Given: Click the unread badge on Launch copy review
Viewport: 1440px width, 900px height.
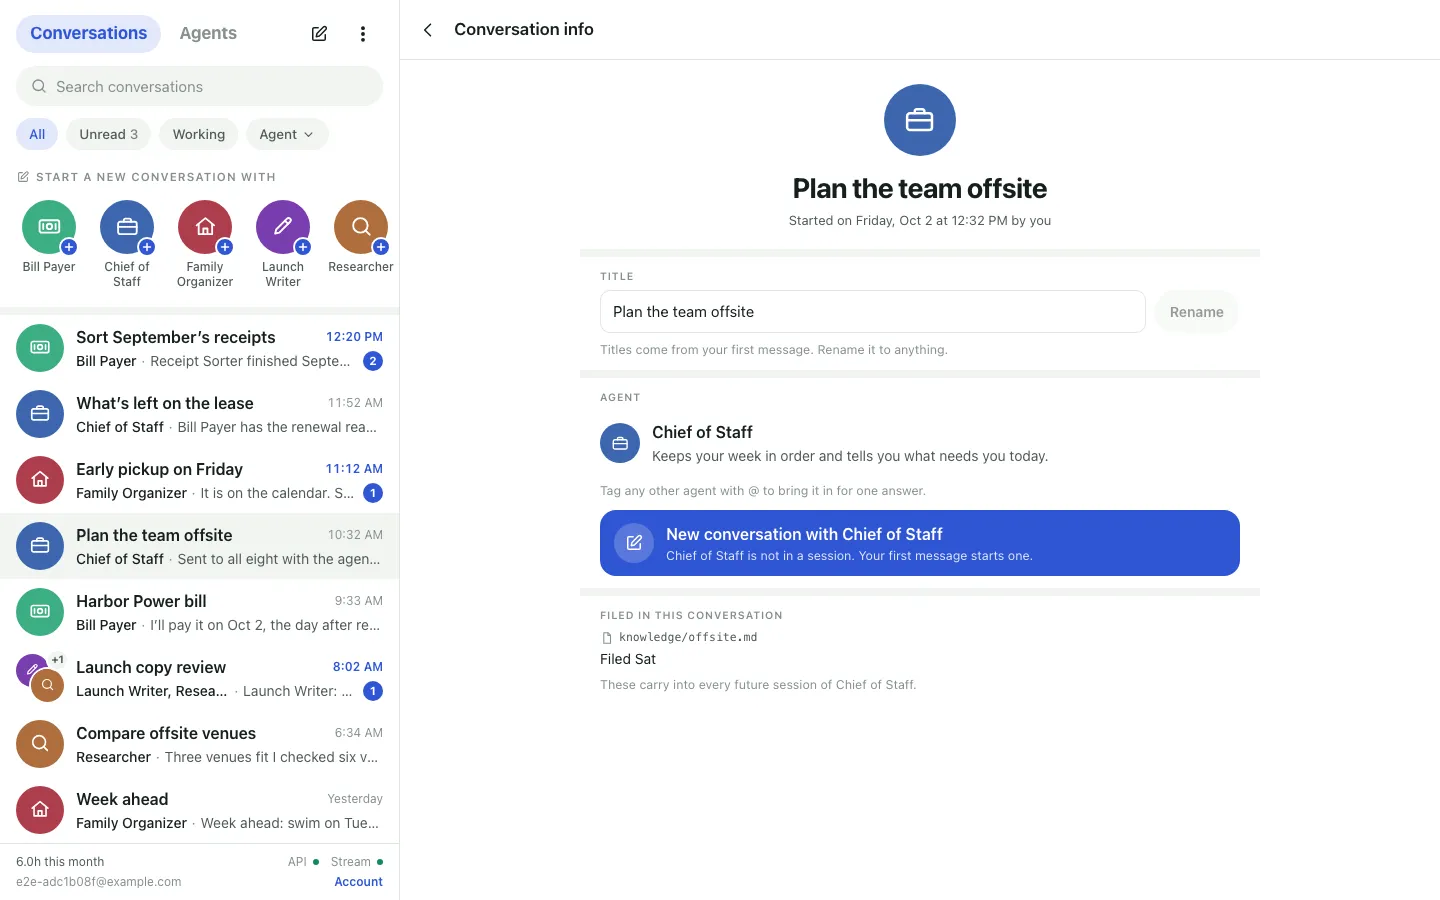Looking at the screenshot, I should click(x=373, y=691).
